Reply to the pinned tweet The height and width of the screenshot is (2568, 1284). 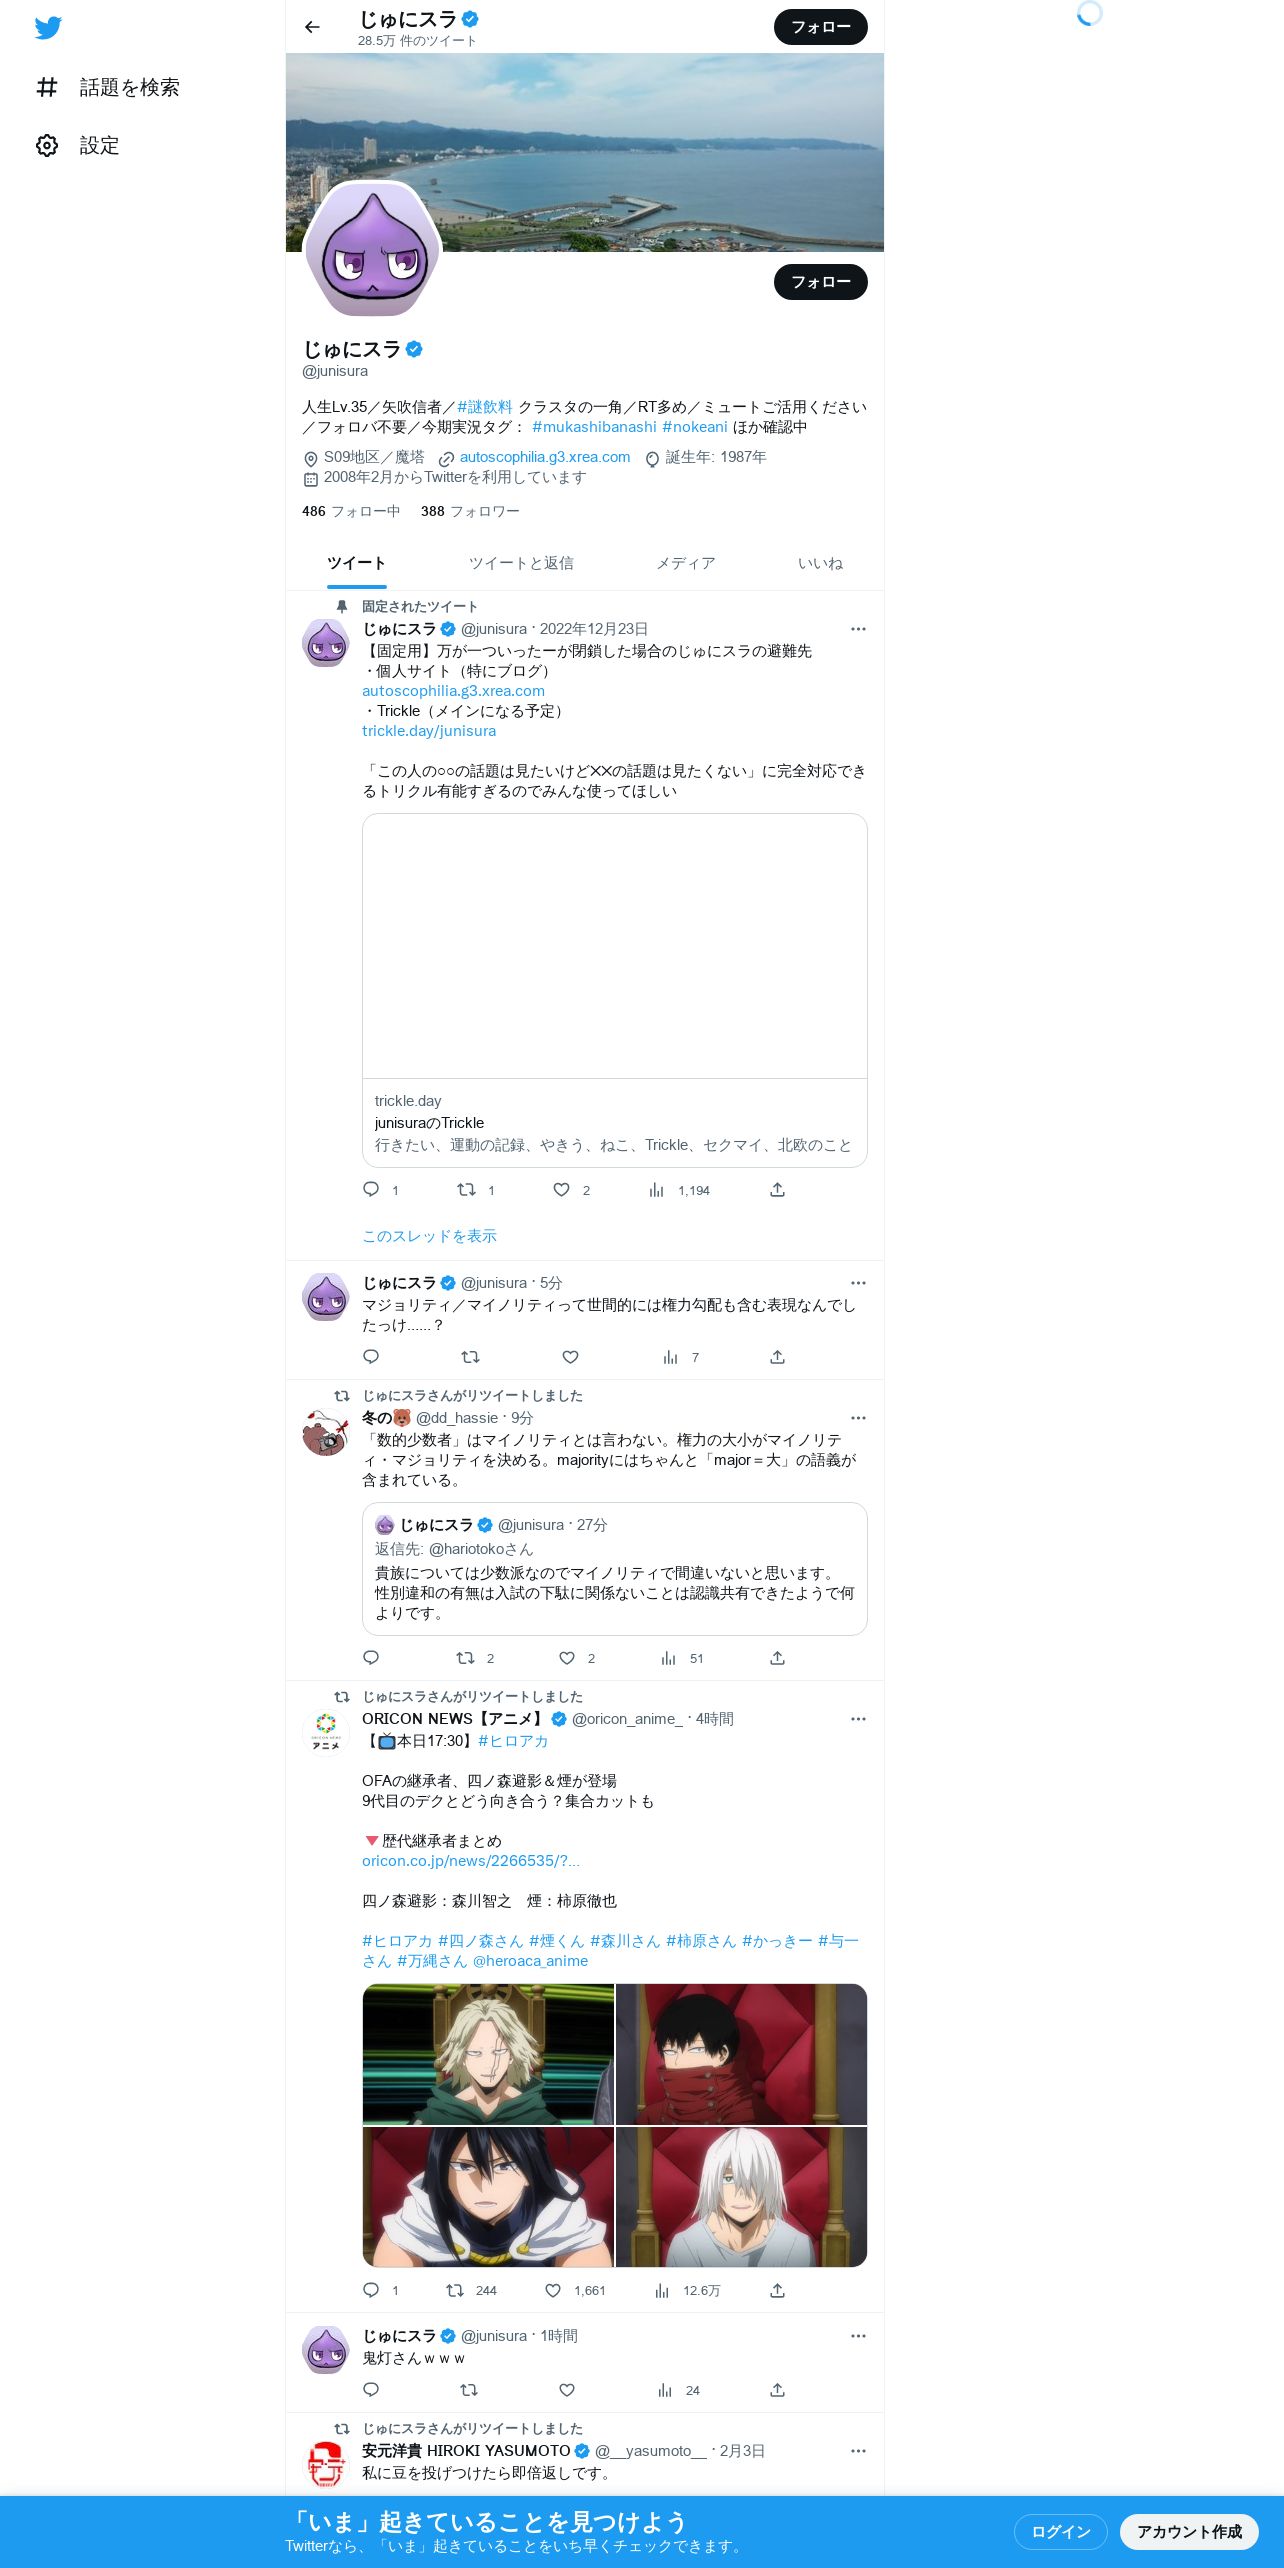(371, 1190)
